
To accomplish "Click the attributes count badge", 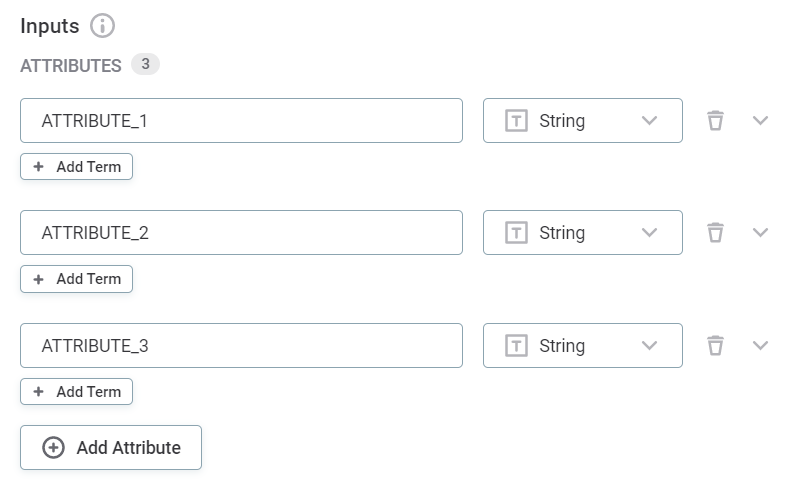I will tap(145, 65).
